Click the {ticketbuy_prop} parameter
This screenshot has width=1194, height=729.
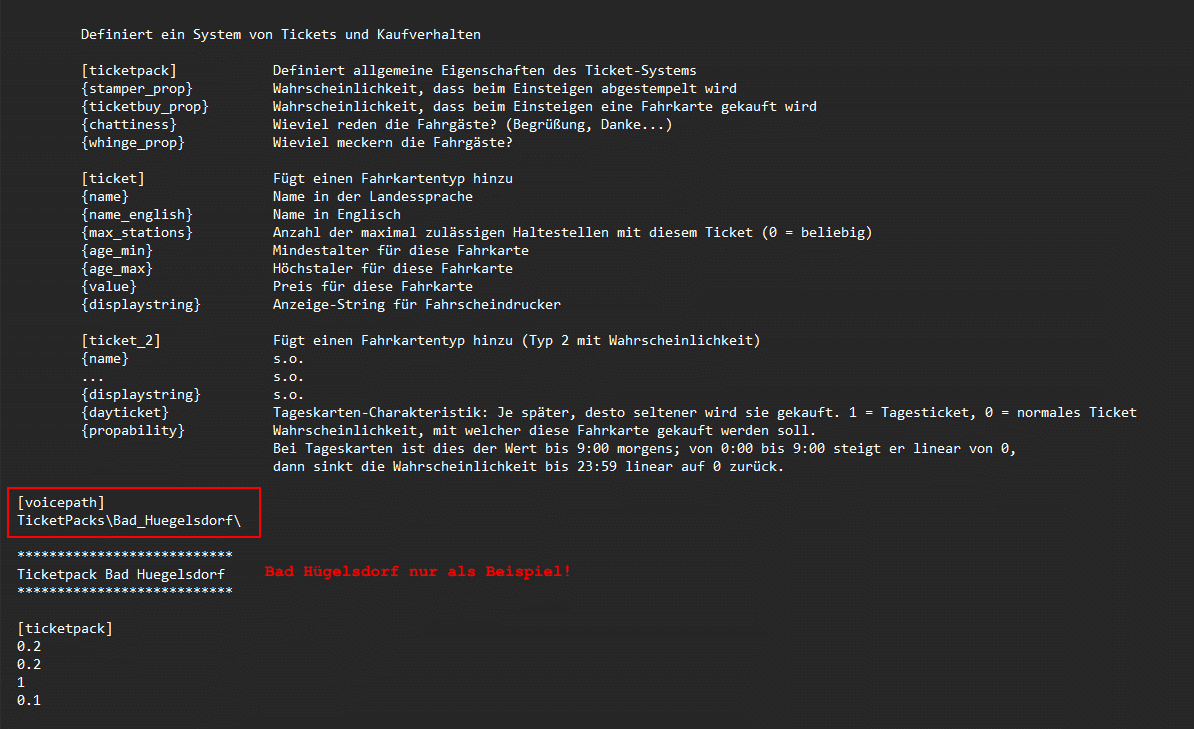tap(145, 107)
